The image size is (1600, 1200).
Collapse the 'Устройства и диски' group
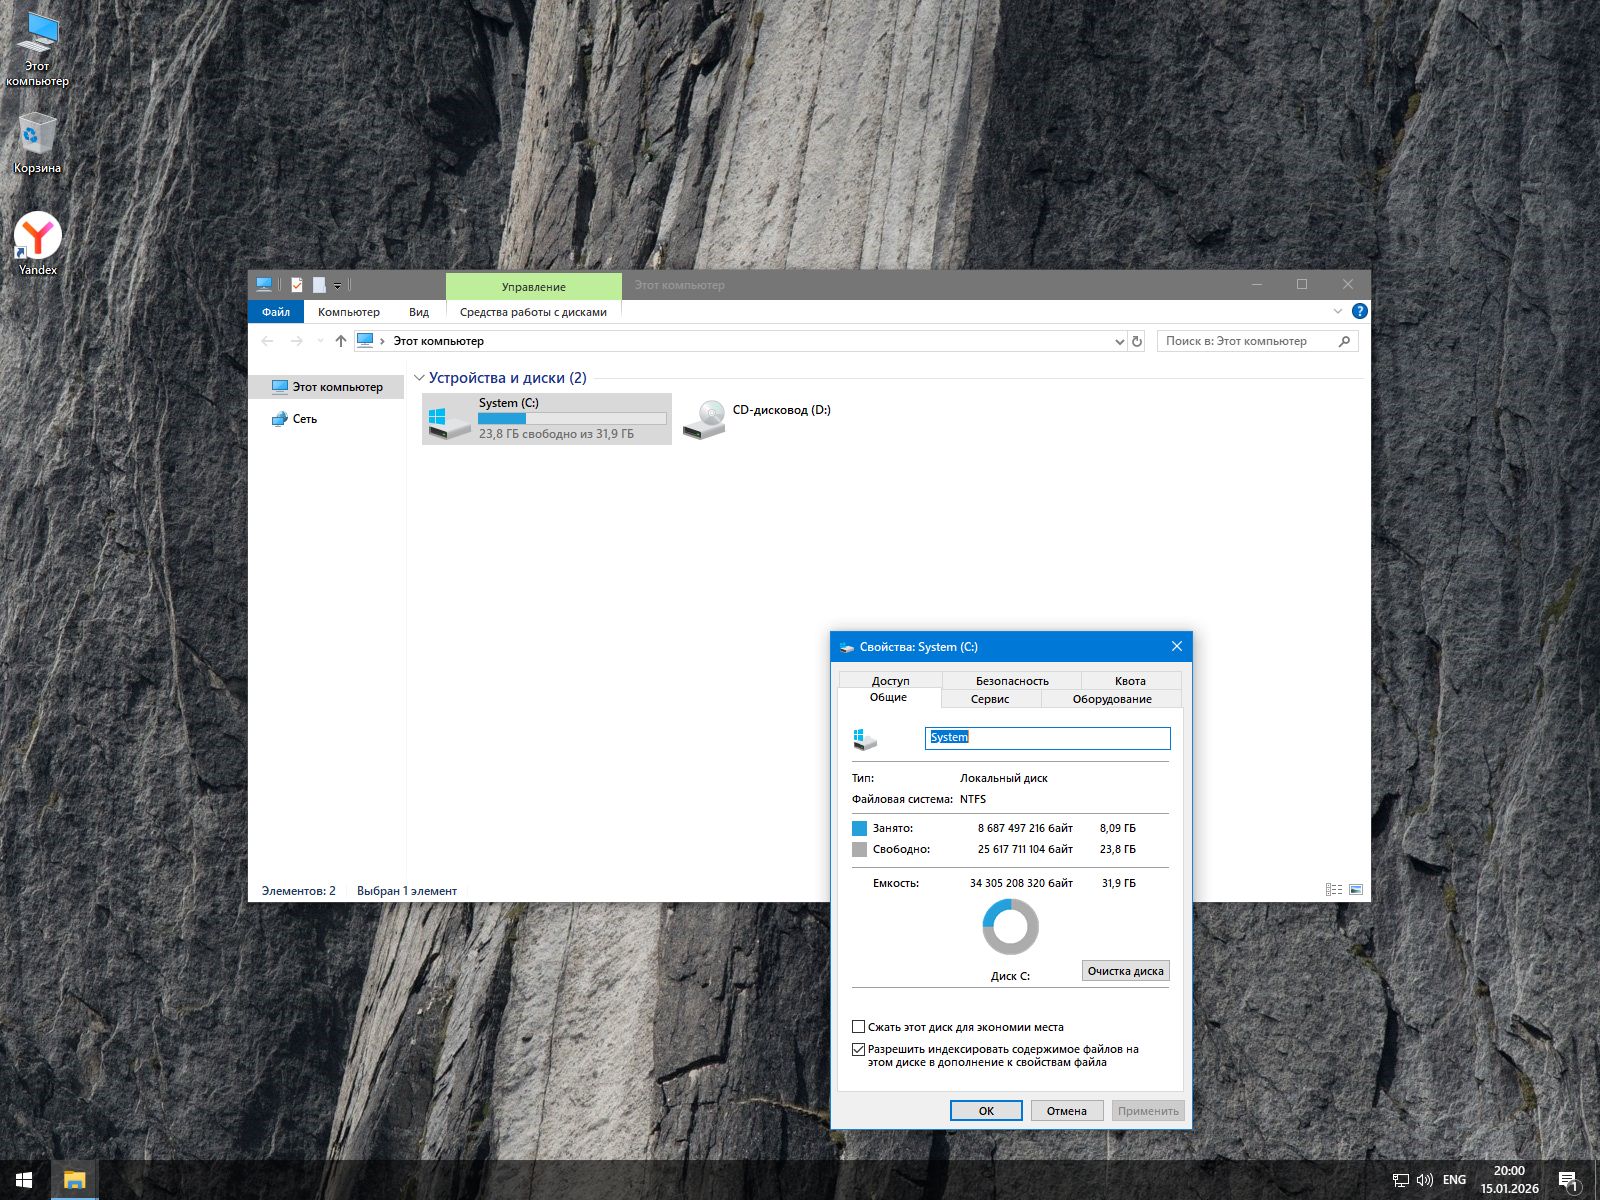click(419, 378)
